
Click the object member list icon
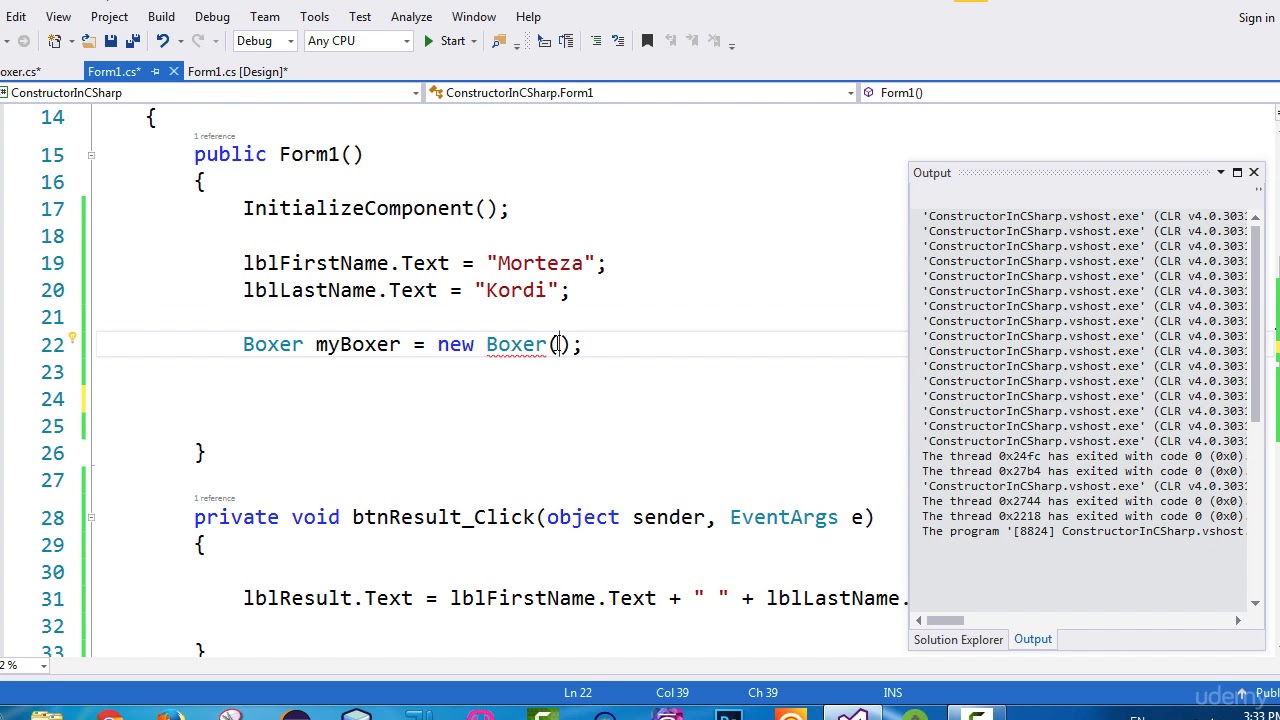tap(544, 41)
